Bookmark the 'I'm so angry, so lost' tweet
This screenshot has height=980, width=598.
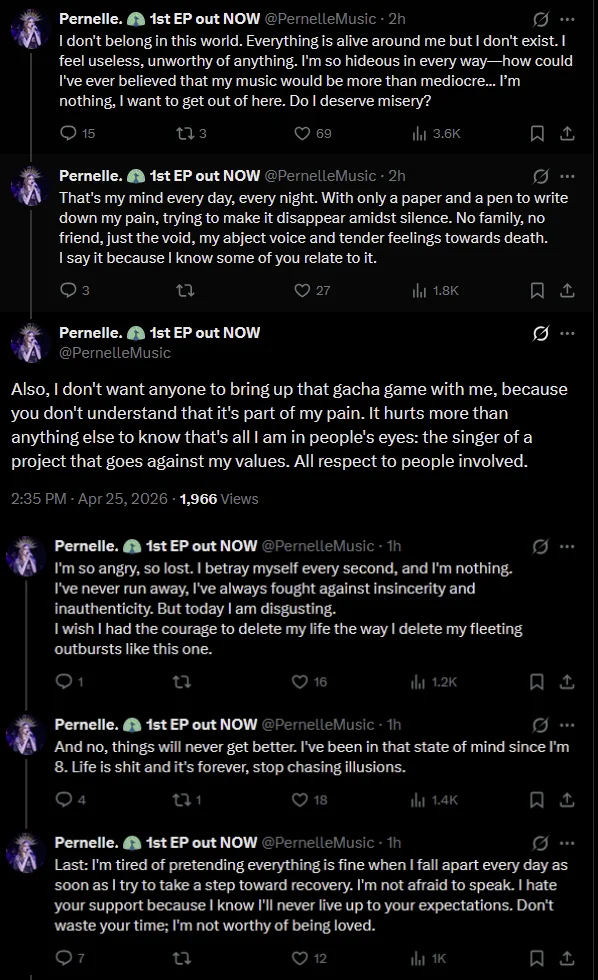click(x=537, y=681)
